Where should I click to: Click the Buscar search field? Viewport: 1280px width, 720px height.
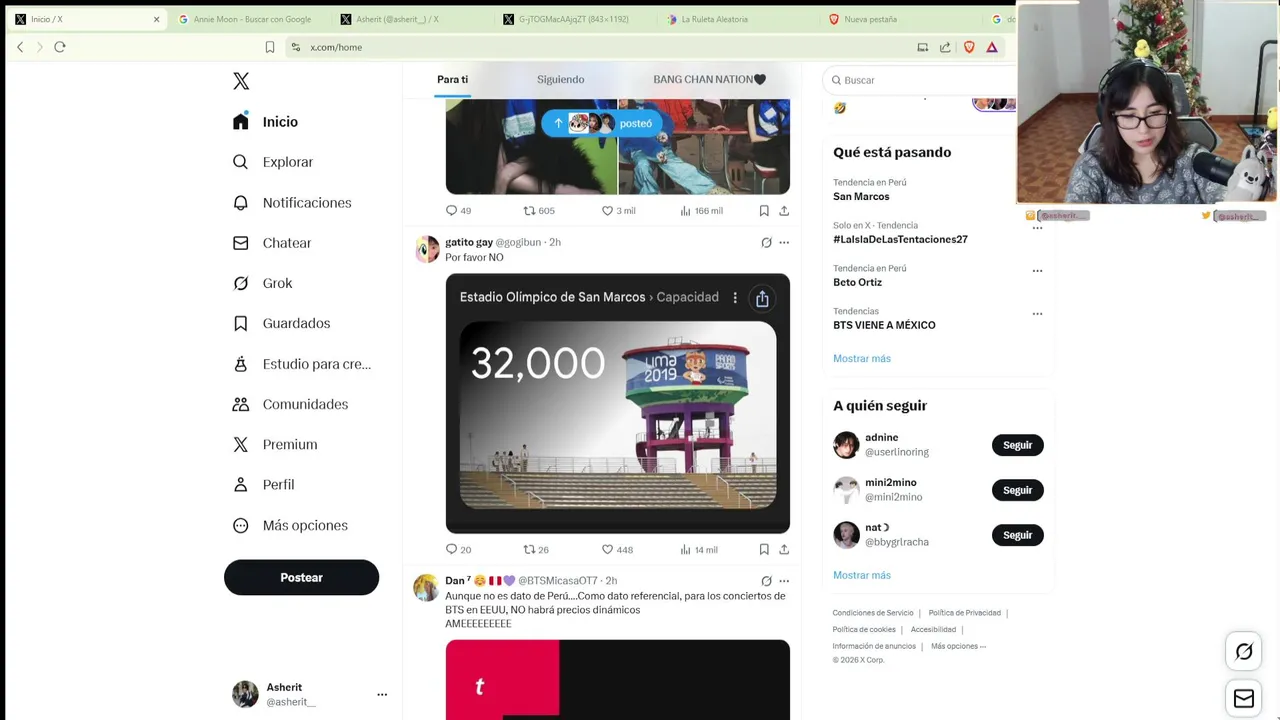coord(920,80)
